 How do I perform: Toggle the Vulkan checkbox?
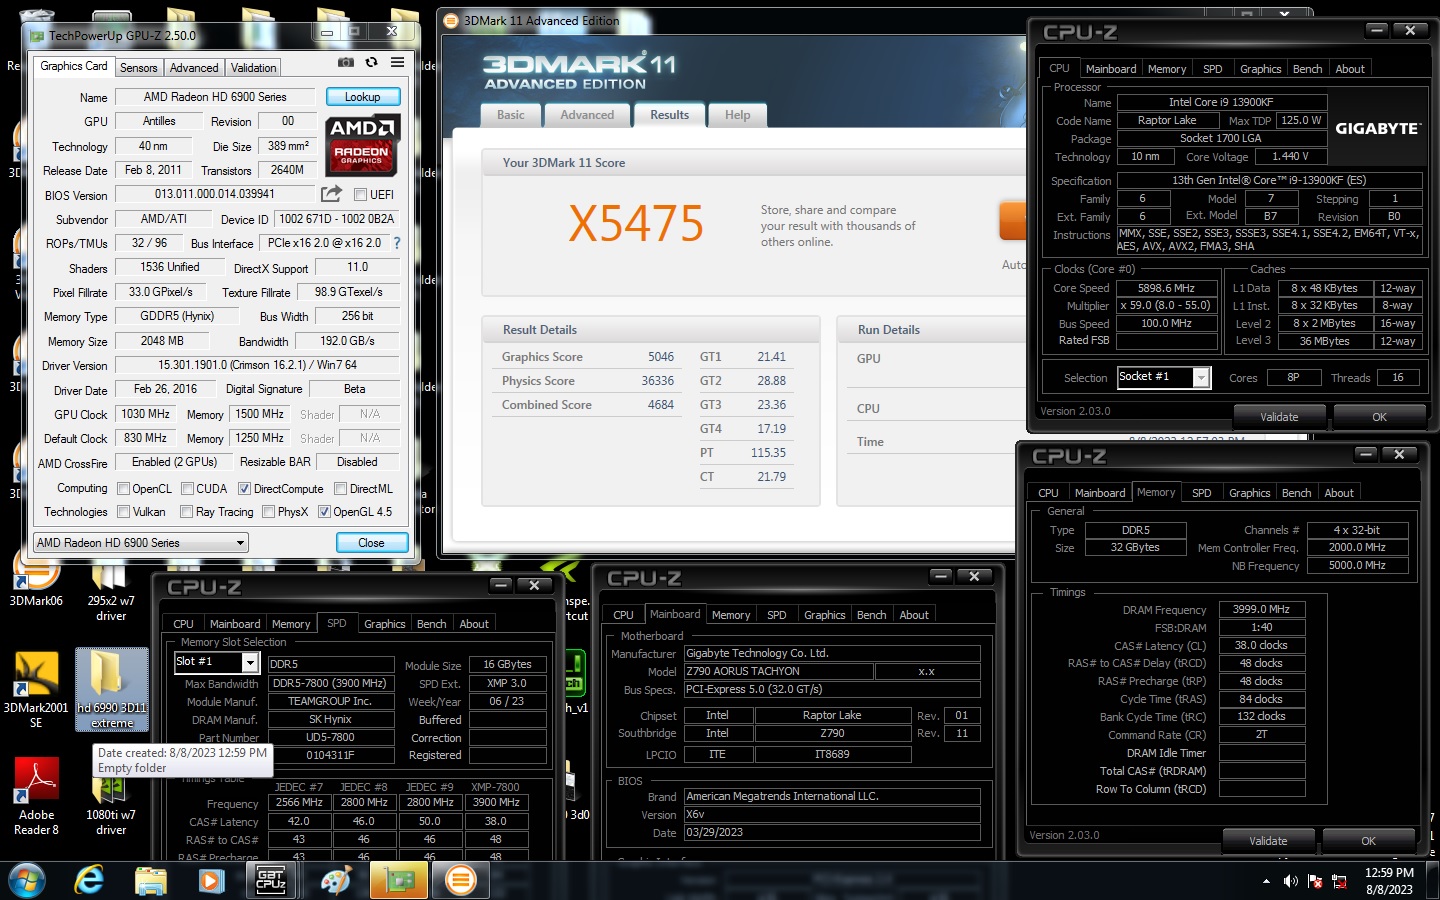[123, 512]
